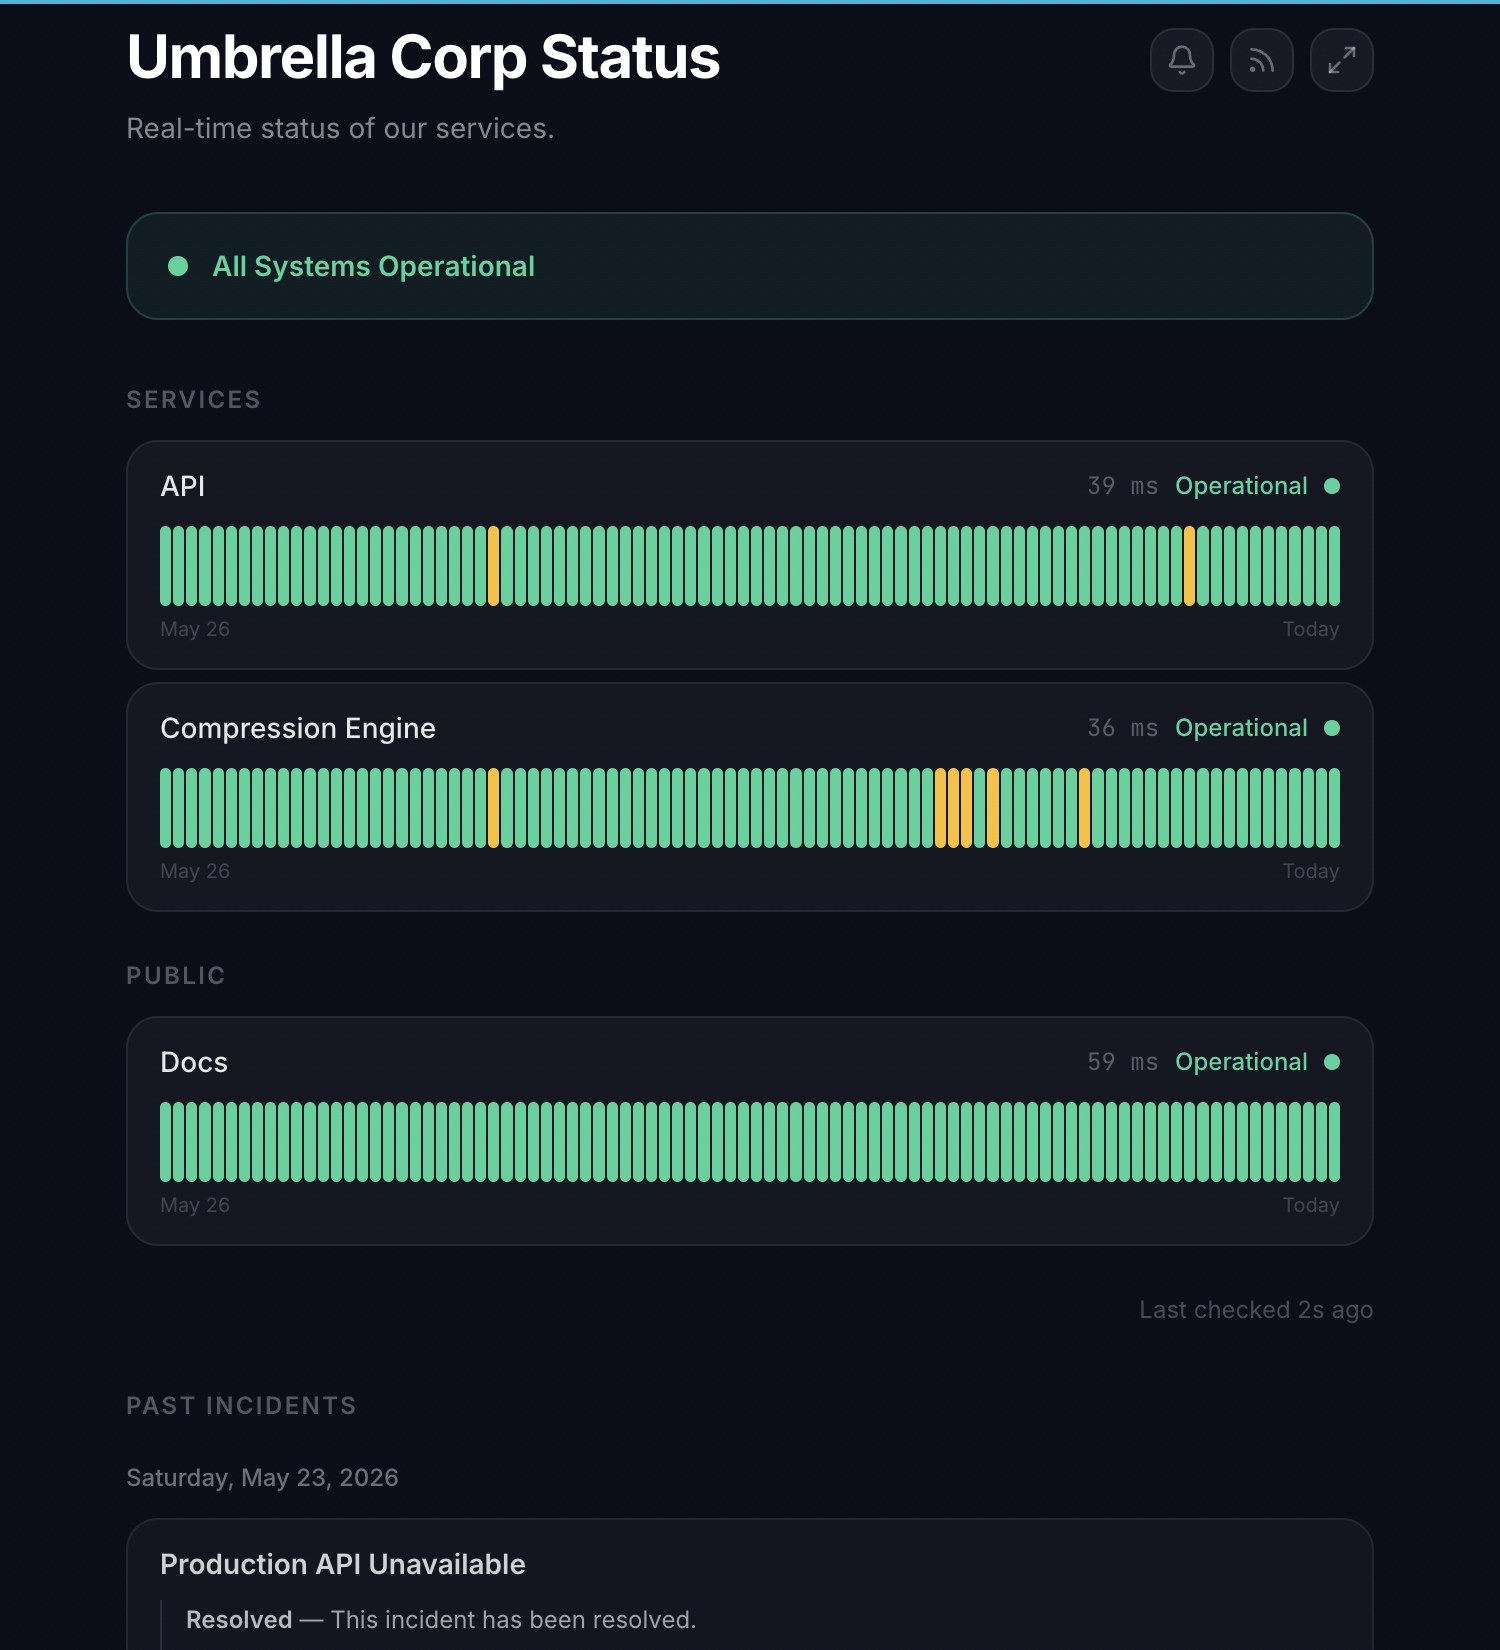Open the RSS feed icon
Screen dimensions: 1500x1650
[1262, 60]
